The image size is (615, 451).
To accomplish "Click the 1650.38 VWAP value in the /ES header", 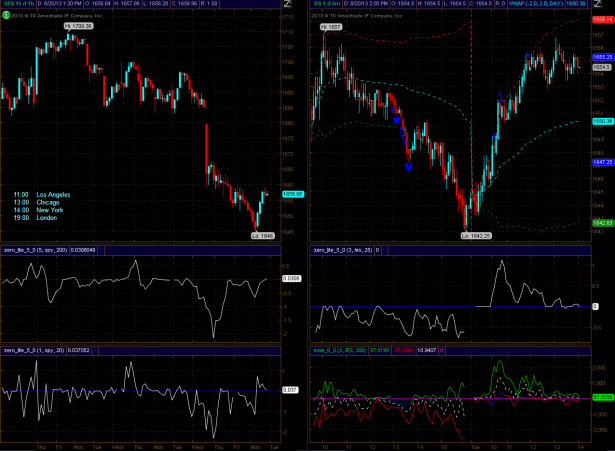I will [x=575, y=4].
